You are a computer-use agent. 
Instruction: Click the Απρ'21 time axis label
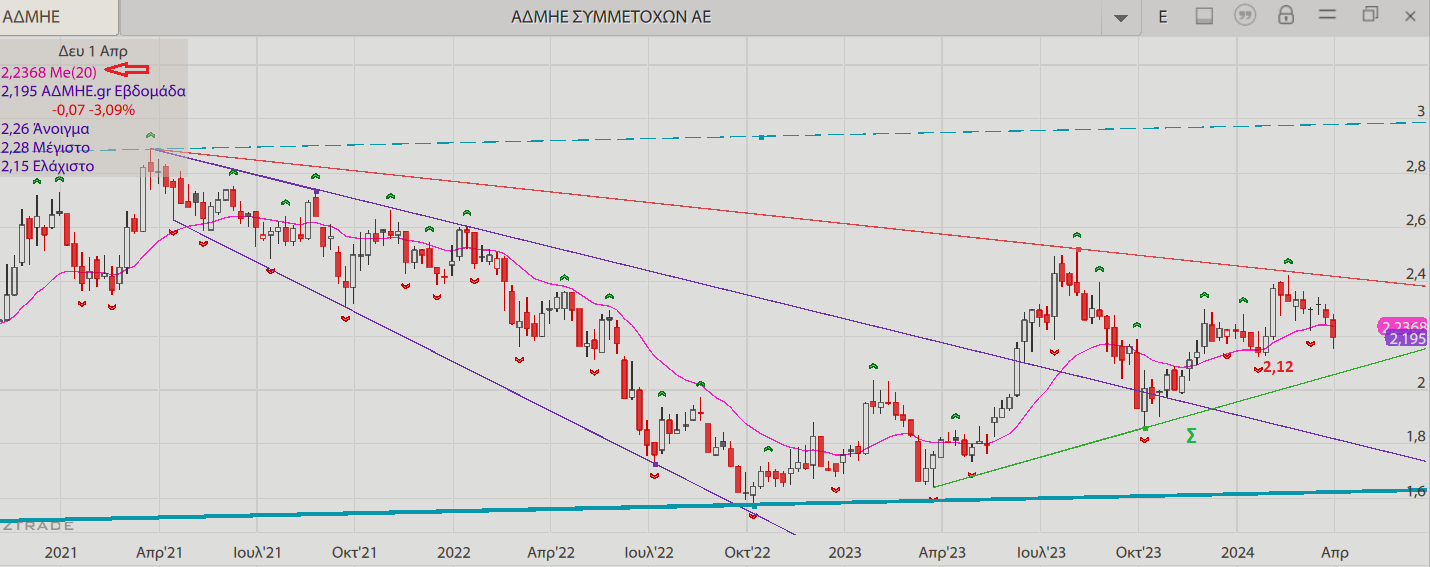tap(158, 551)
